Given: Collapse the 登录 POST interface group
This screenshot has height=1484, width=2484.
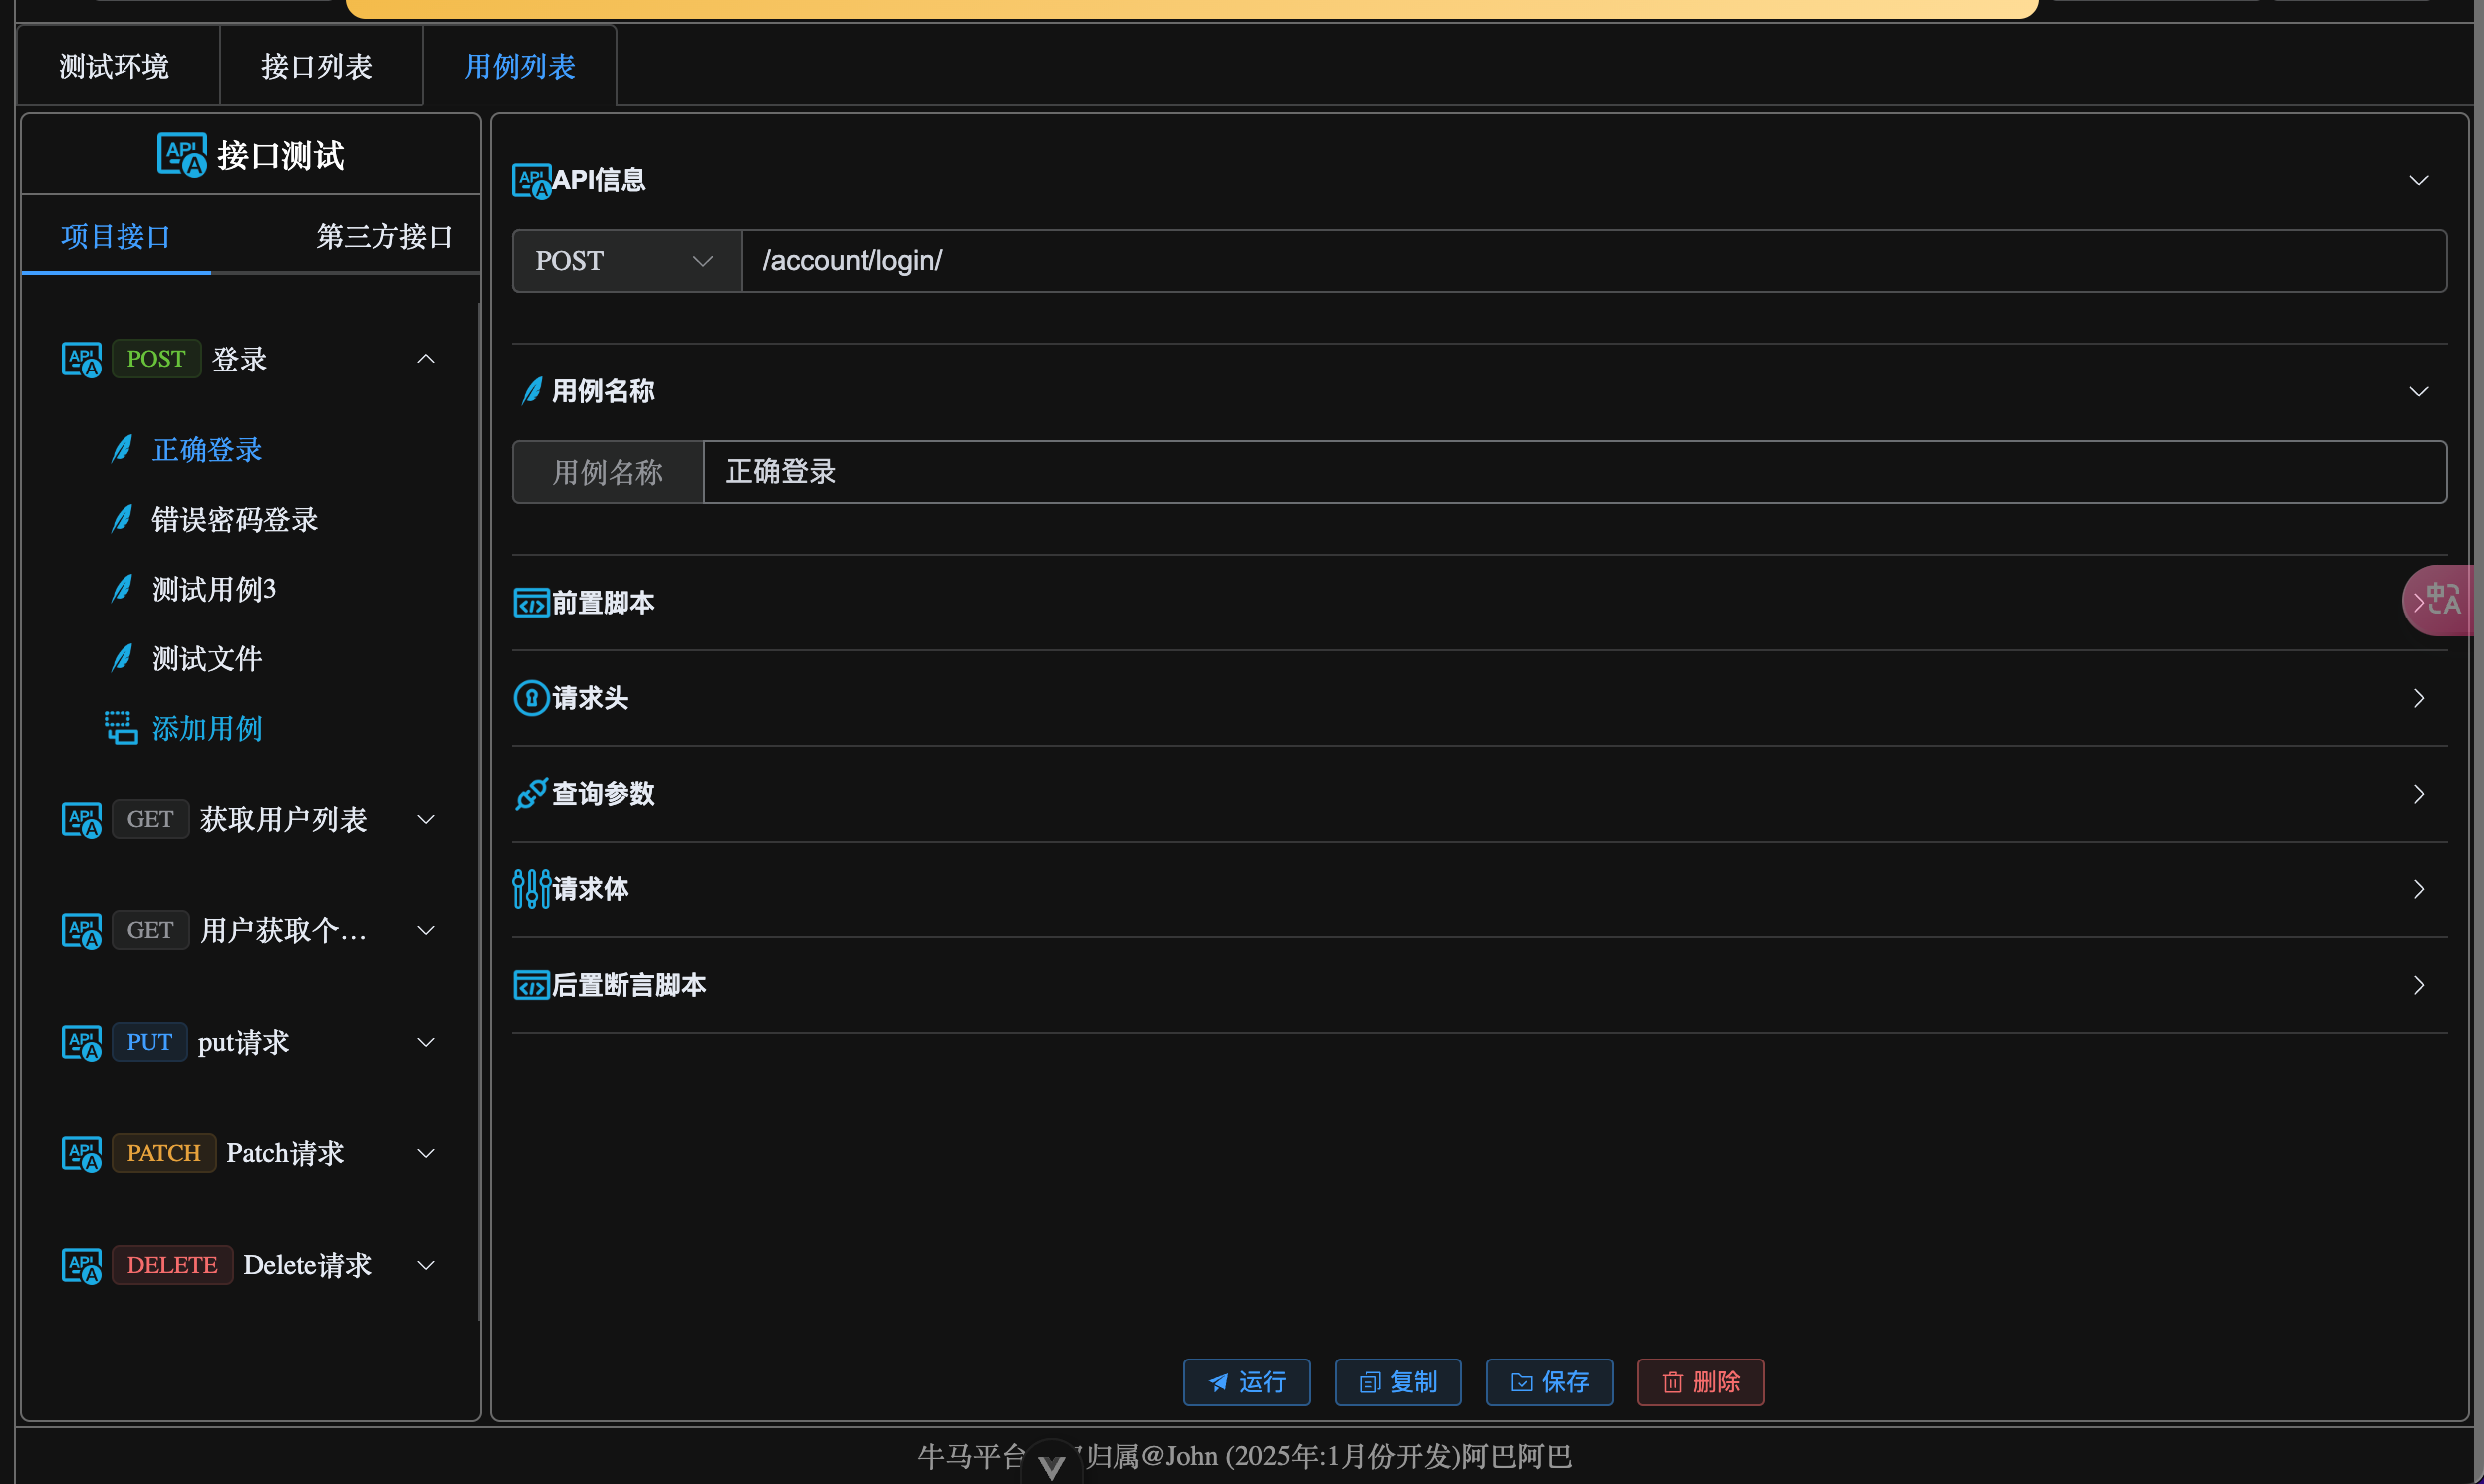Looking at the screenshot, I should [x=426, y=359].
